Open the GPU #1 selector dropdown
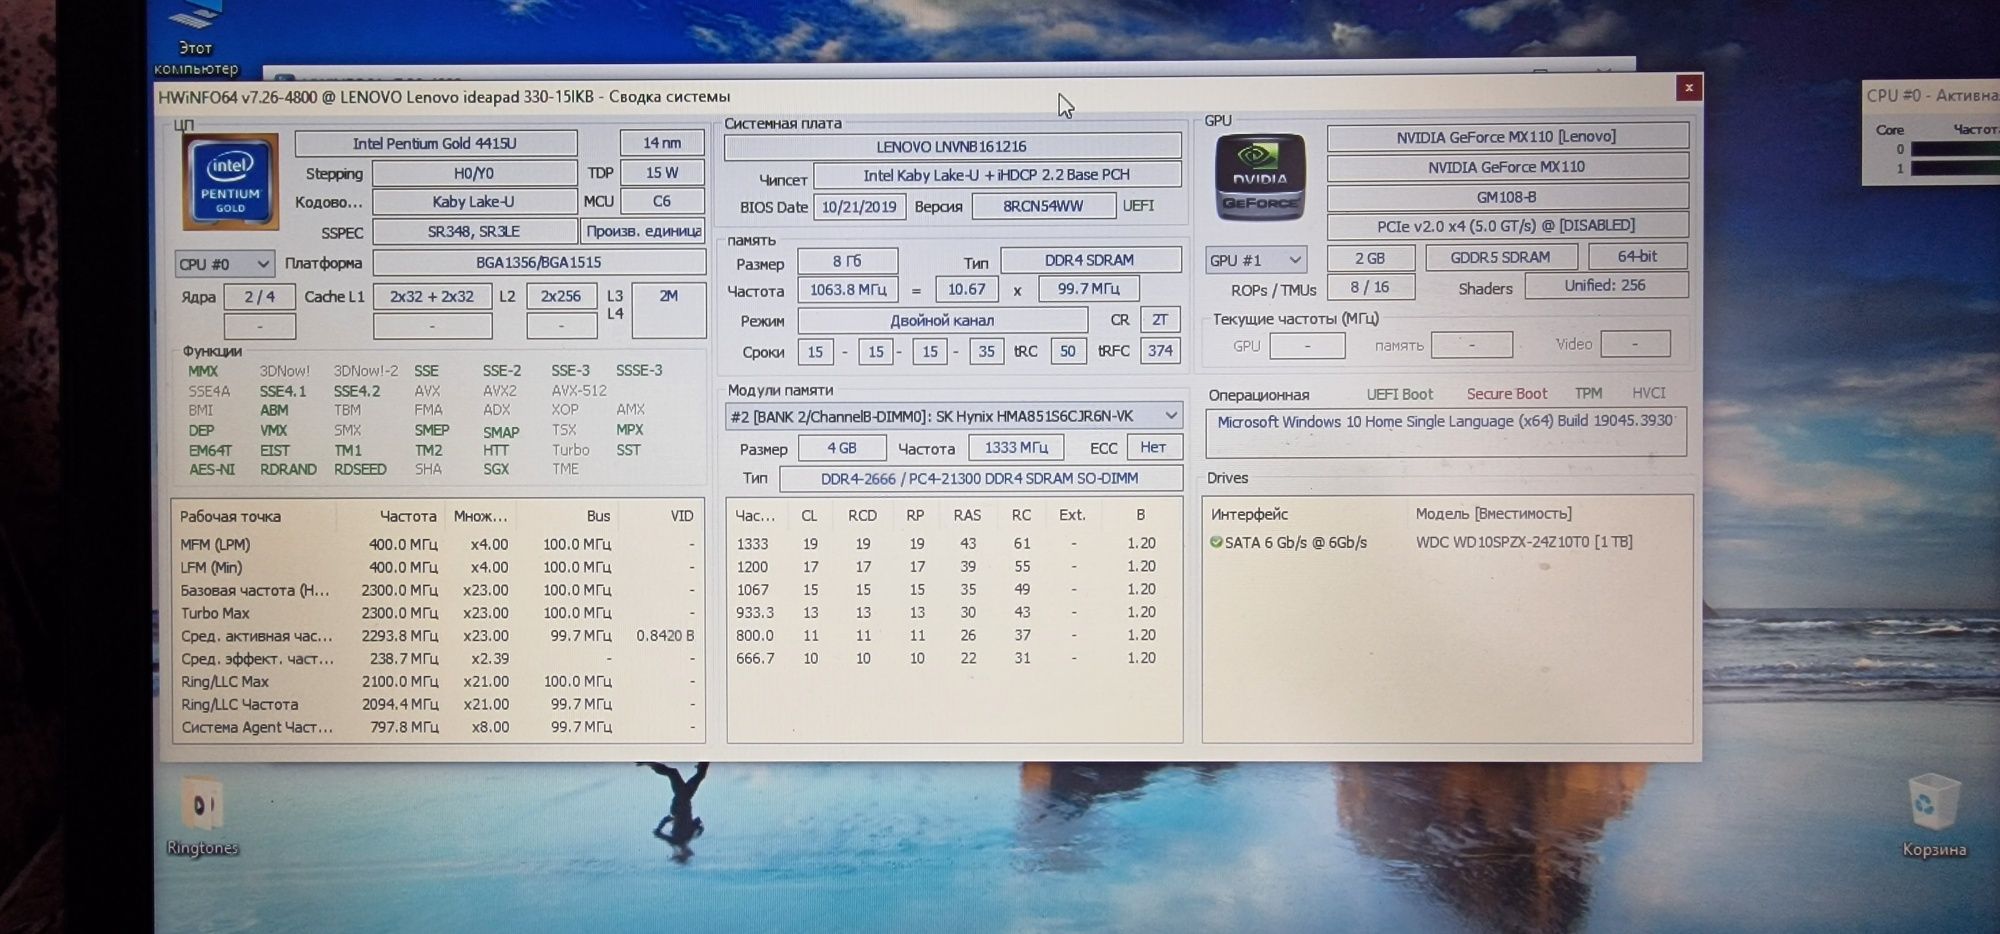This screenshot has width=2000, height=934. pyautogui.click(x=1256, y=260)
